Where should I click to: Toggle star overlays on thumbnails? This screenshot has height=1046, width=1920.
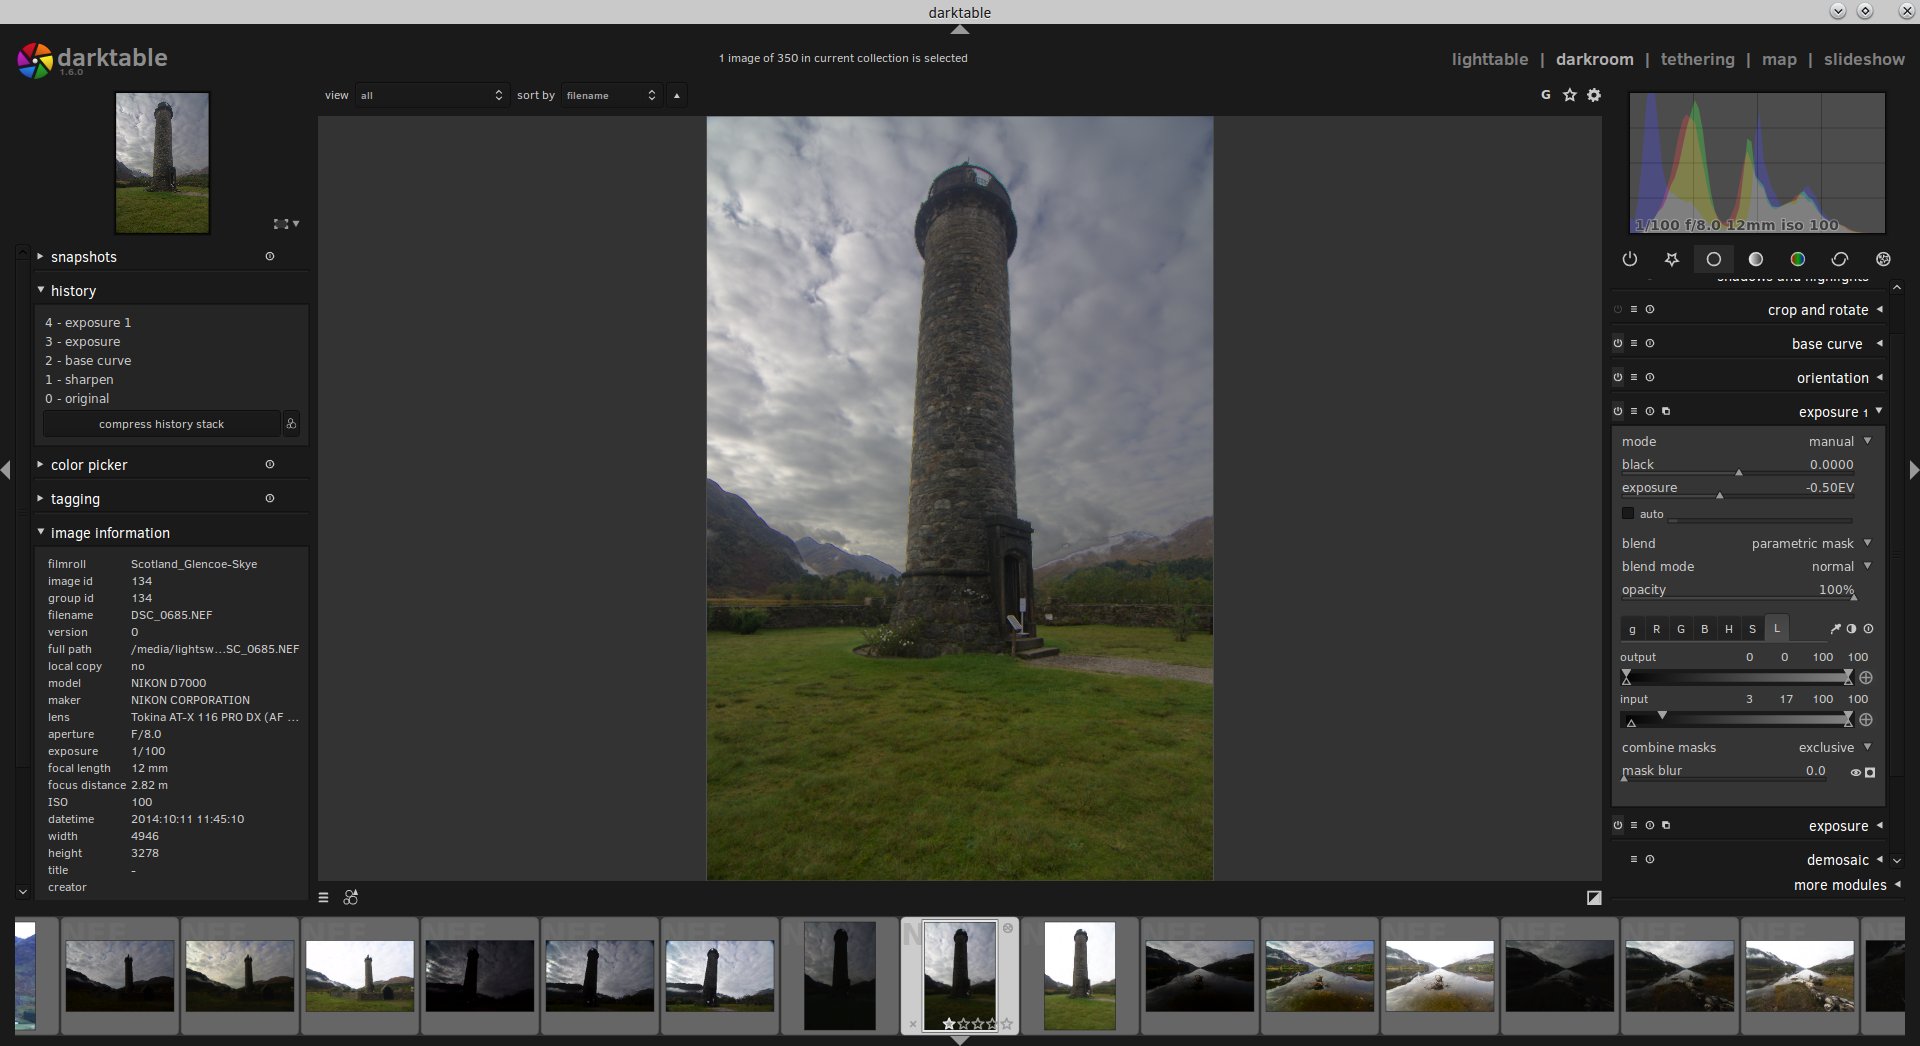click(x=1569, y=95)
